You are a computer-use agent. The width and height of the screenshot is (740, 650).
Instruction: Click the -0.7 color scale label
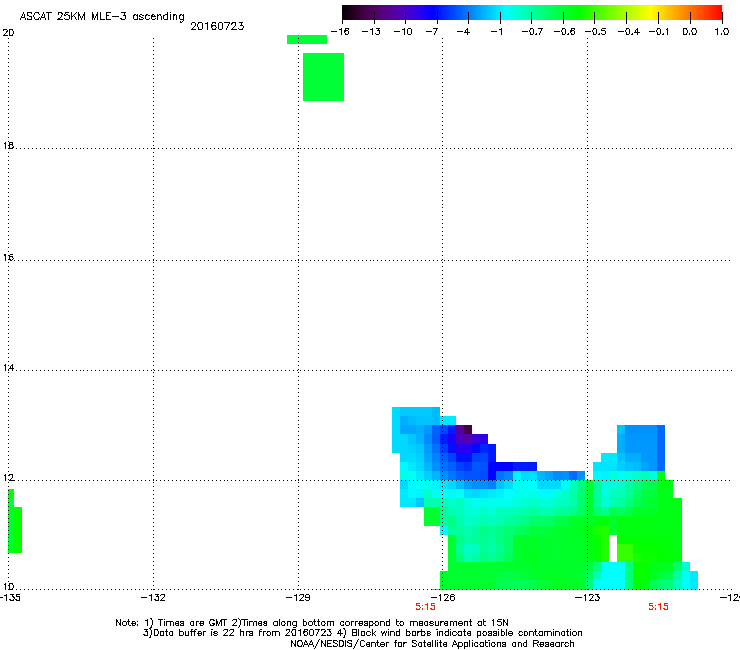pyautogui.click(x=532, y=32)
